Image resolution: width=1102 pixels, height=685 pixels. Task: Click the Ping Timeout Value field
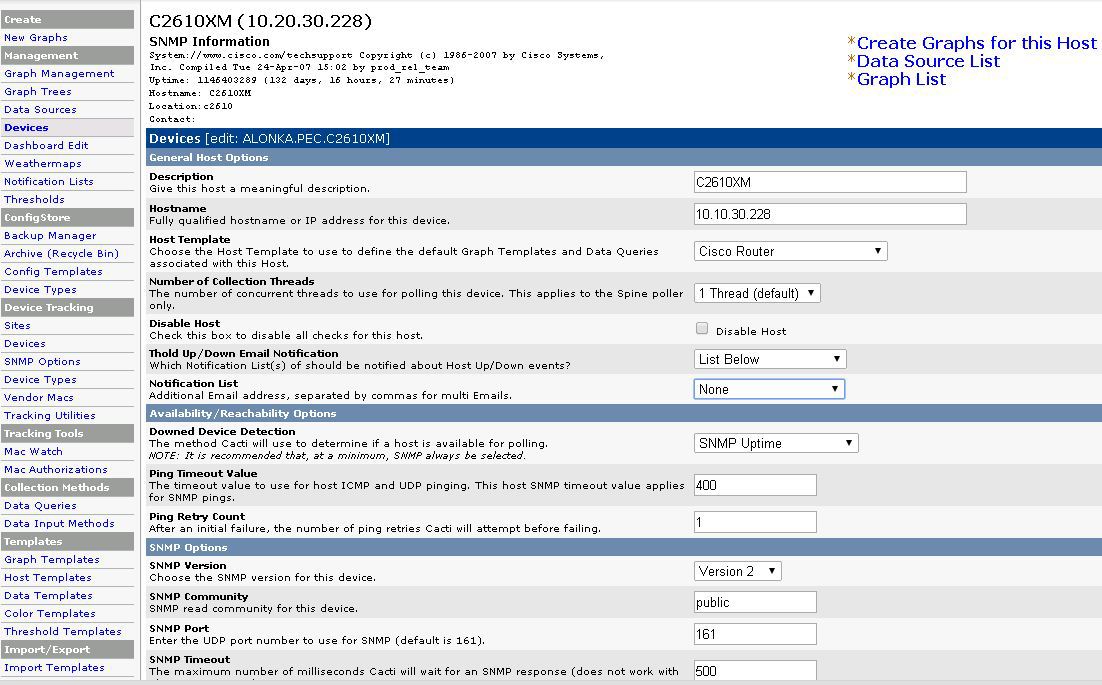click(x=755, y=485)
